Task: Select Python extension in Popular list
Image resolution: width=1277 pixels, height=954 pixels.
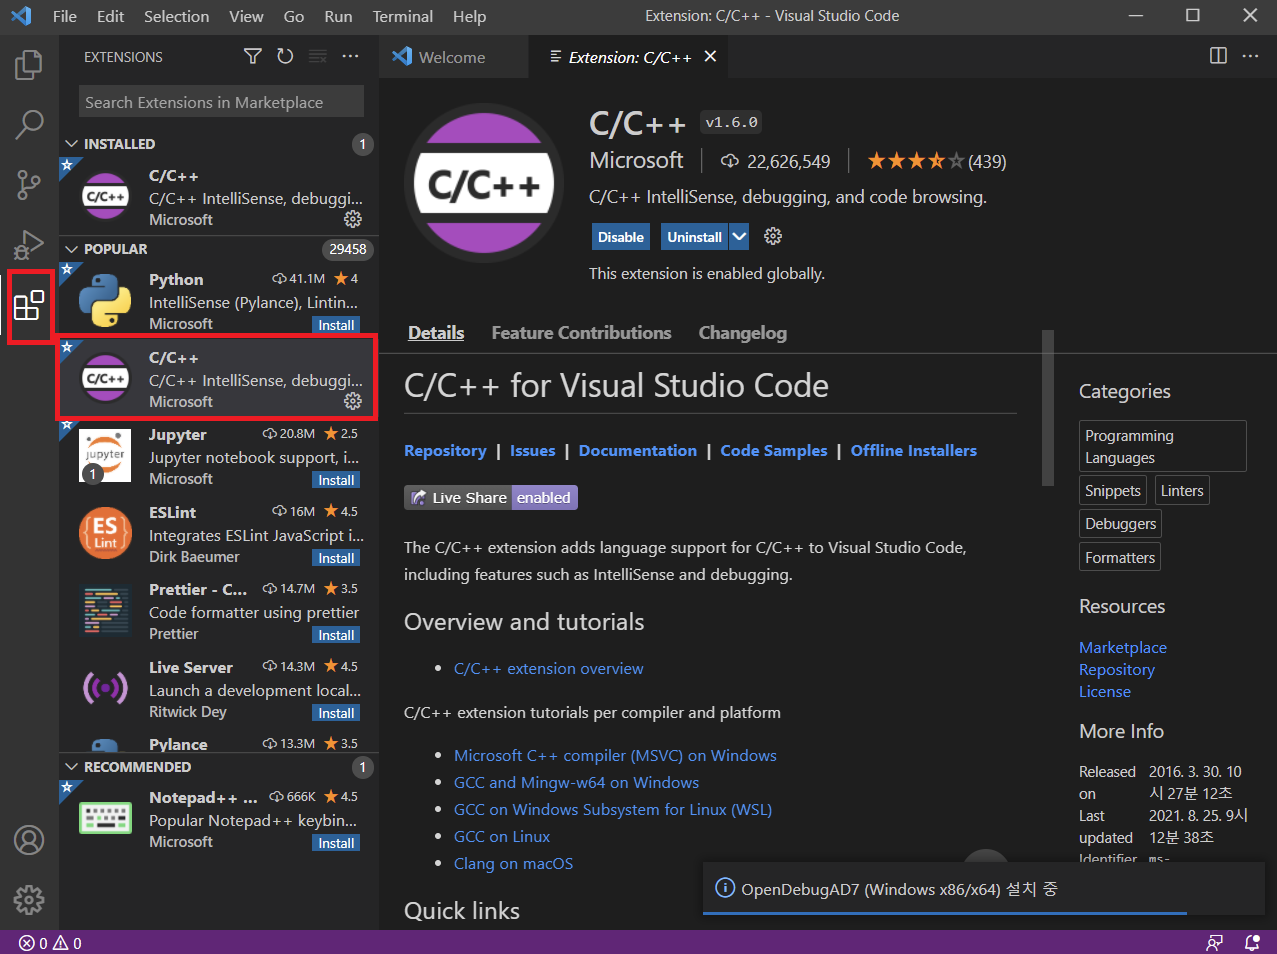Action: (218, 301)
